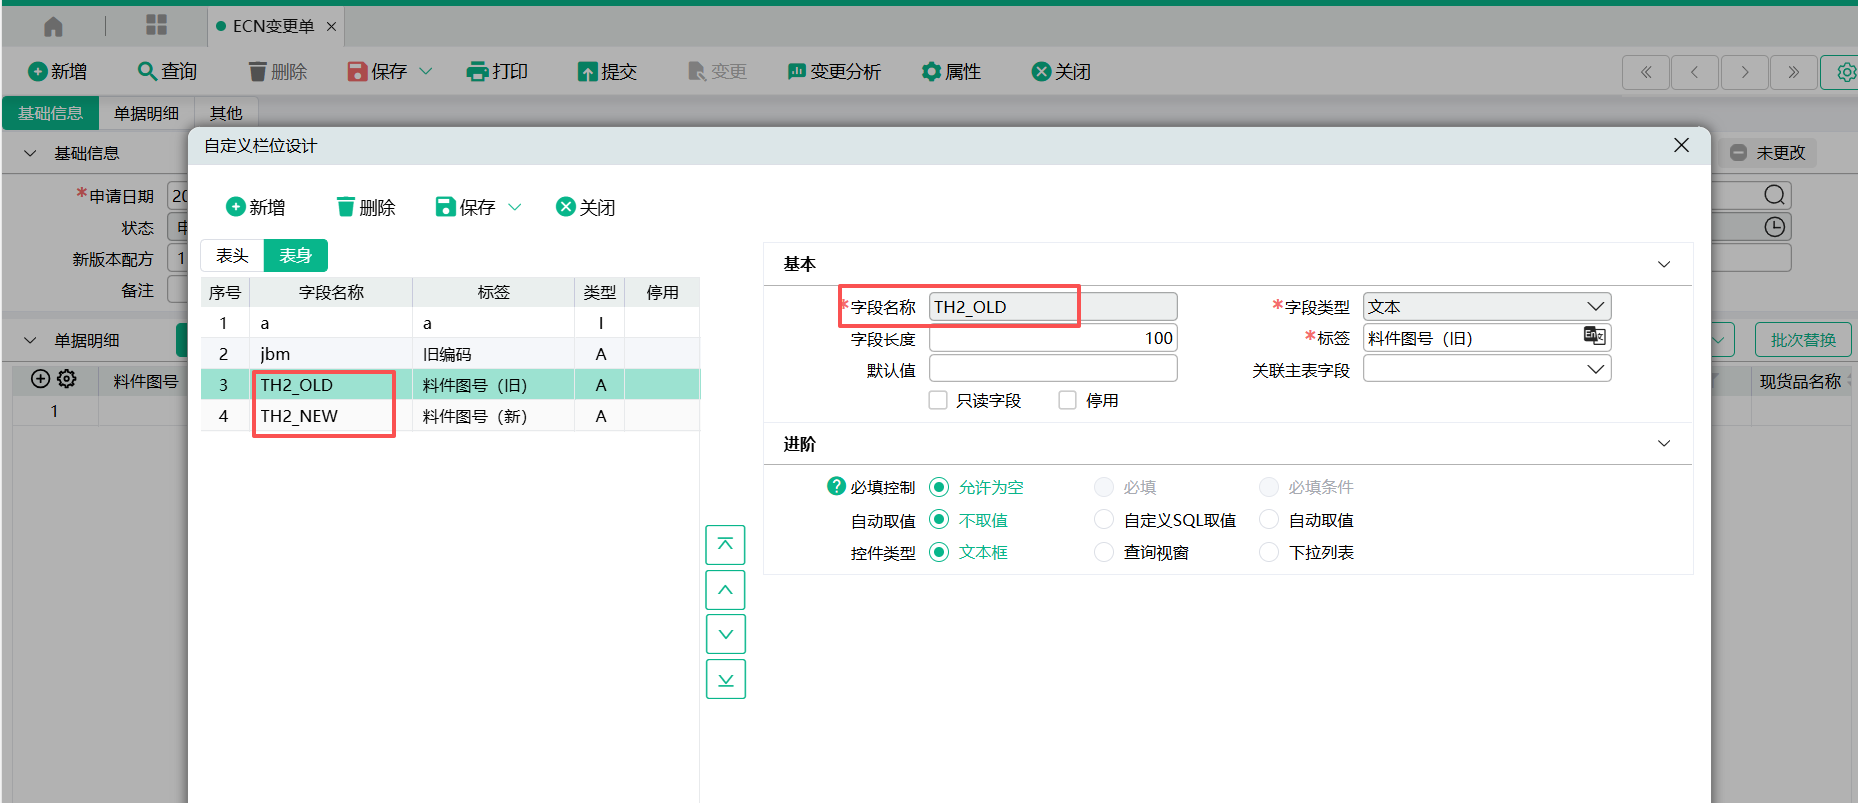Click the move-up arrow button
The width and height of the screenshot is (1858, 803).
[725, 590]
